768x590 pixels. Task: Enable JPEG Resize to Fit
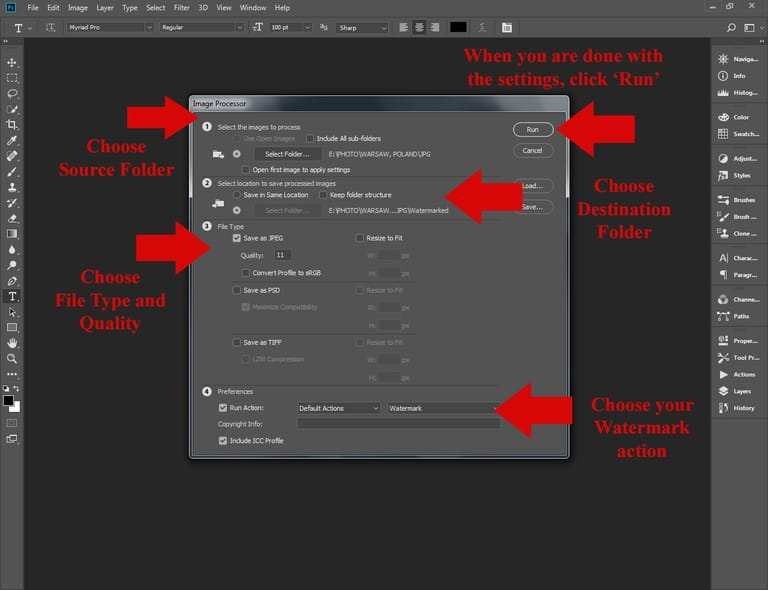[x=360, y=238]
